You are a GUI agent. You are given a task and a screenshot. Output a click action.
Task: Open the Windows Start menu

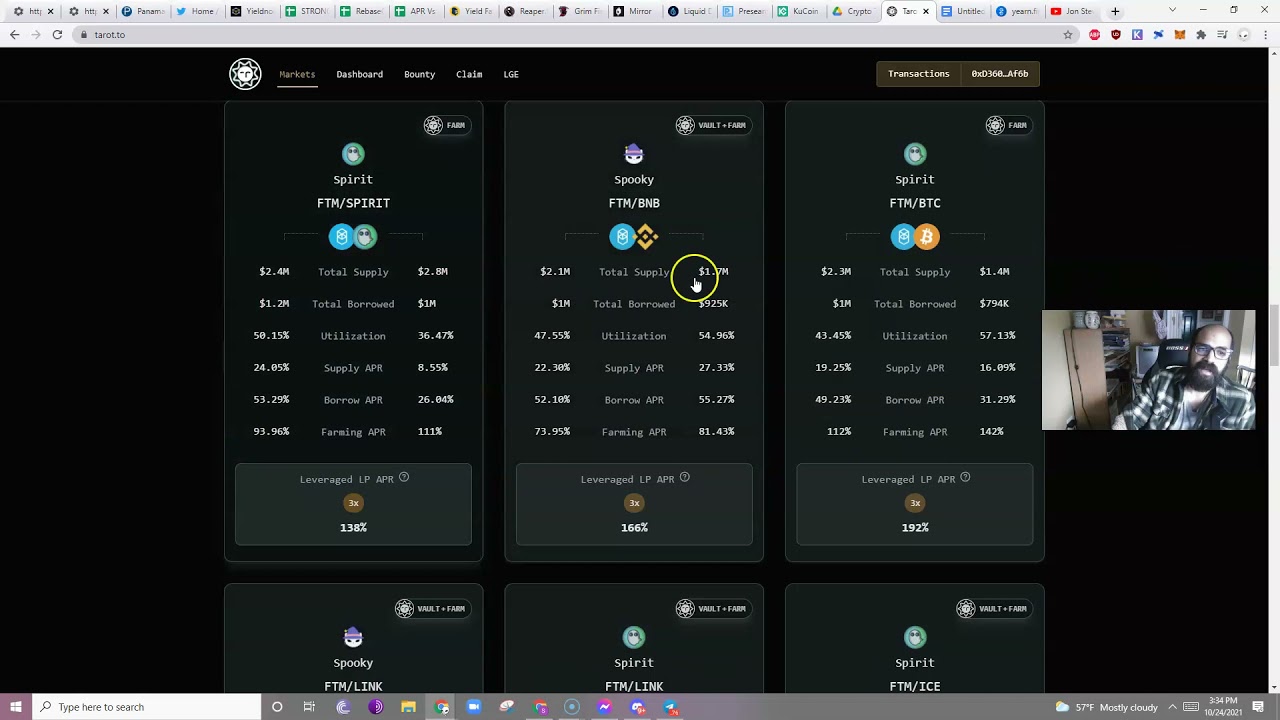16,707
